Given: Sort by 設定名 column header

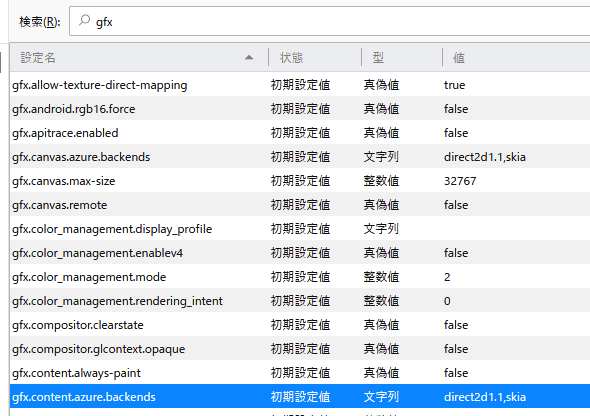Looking at the screenshot, I should coord(139,58).
